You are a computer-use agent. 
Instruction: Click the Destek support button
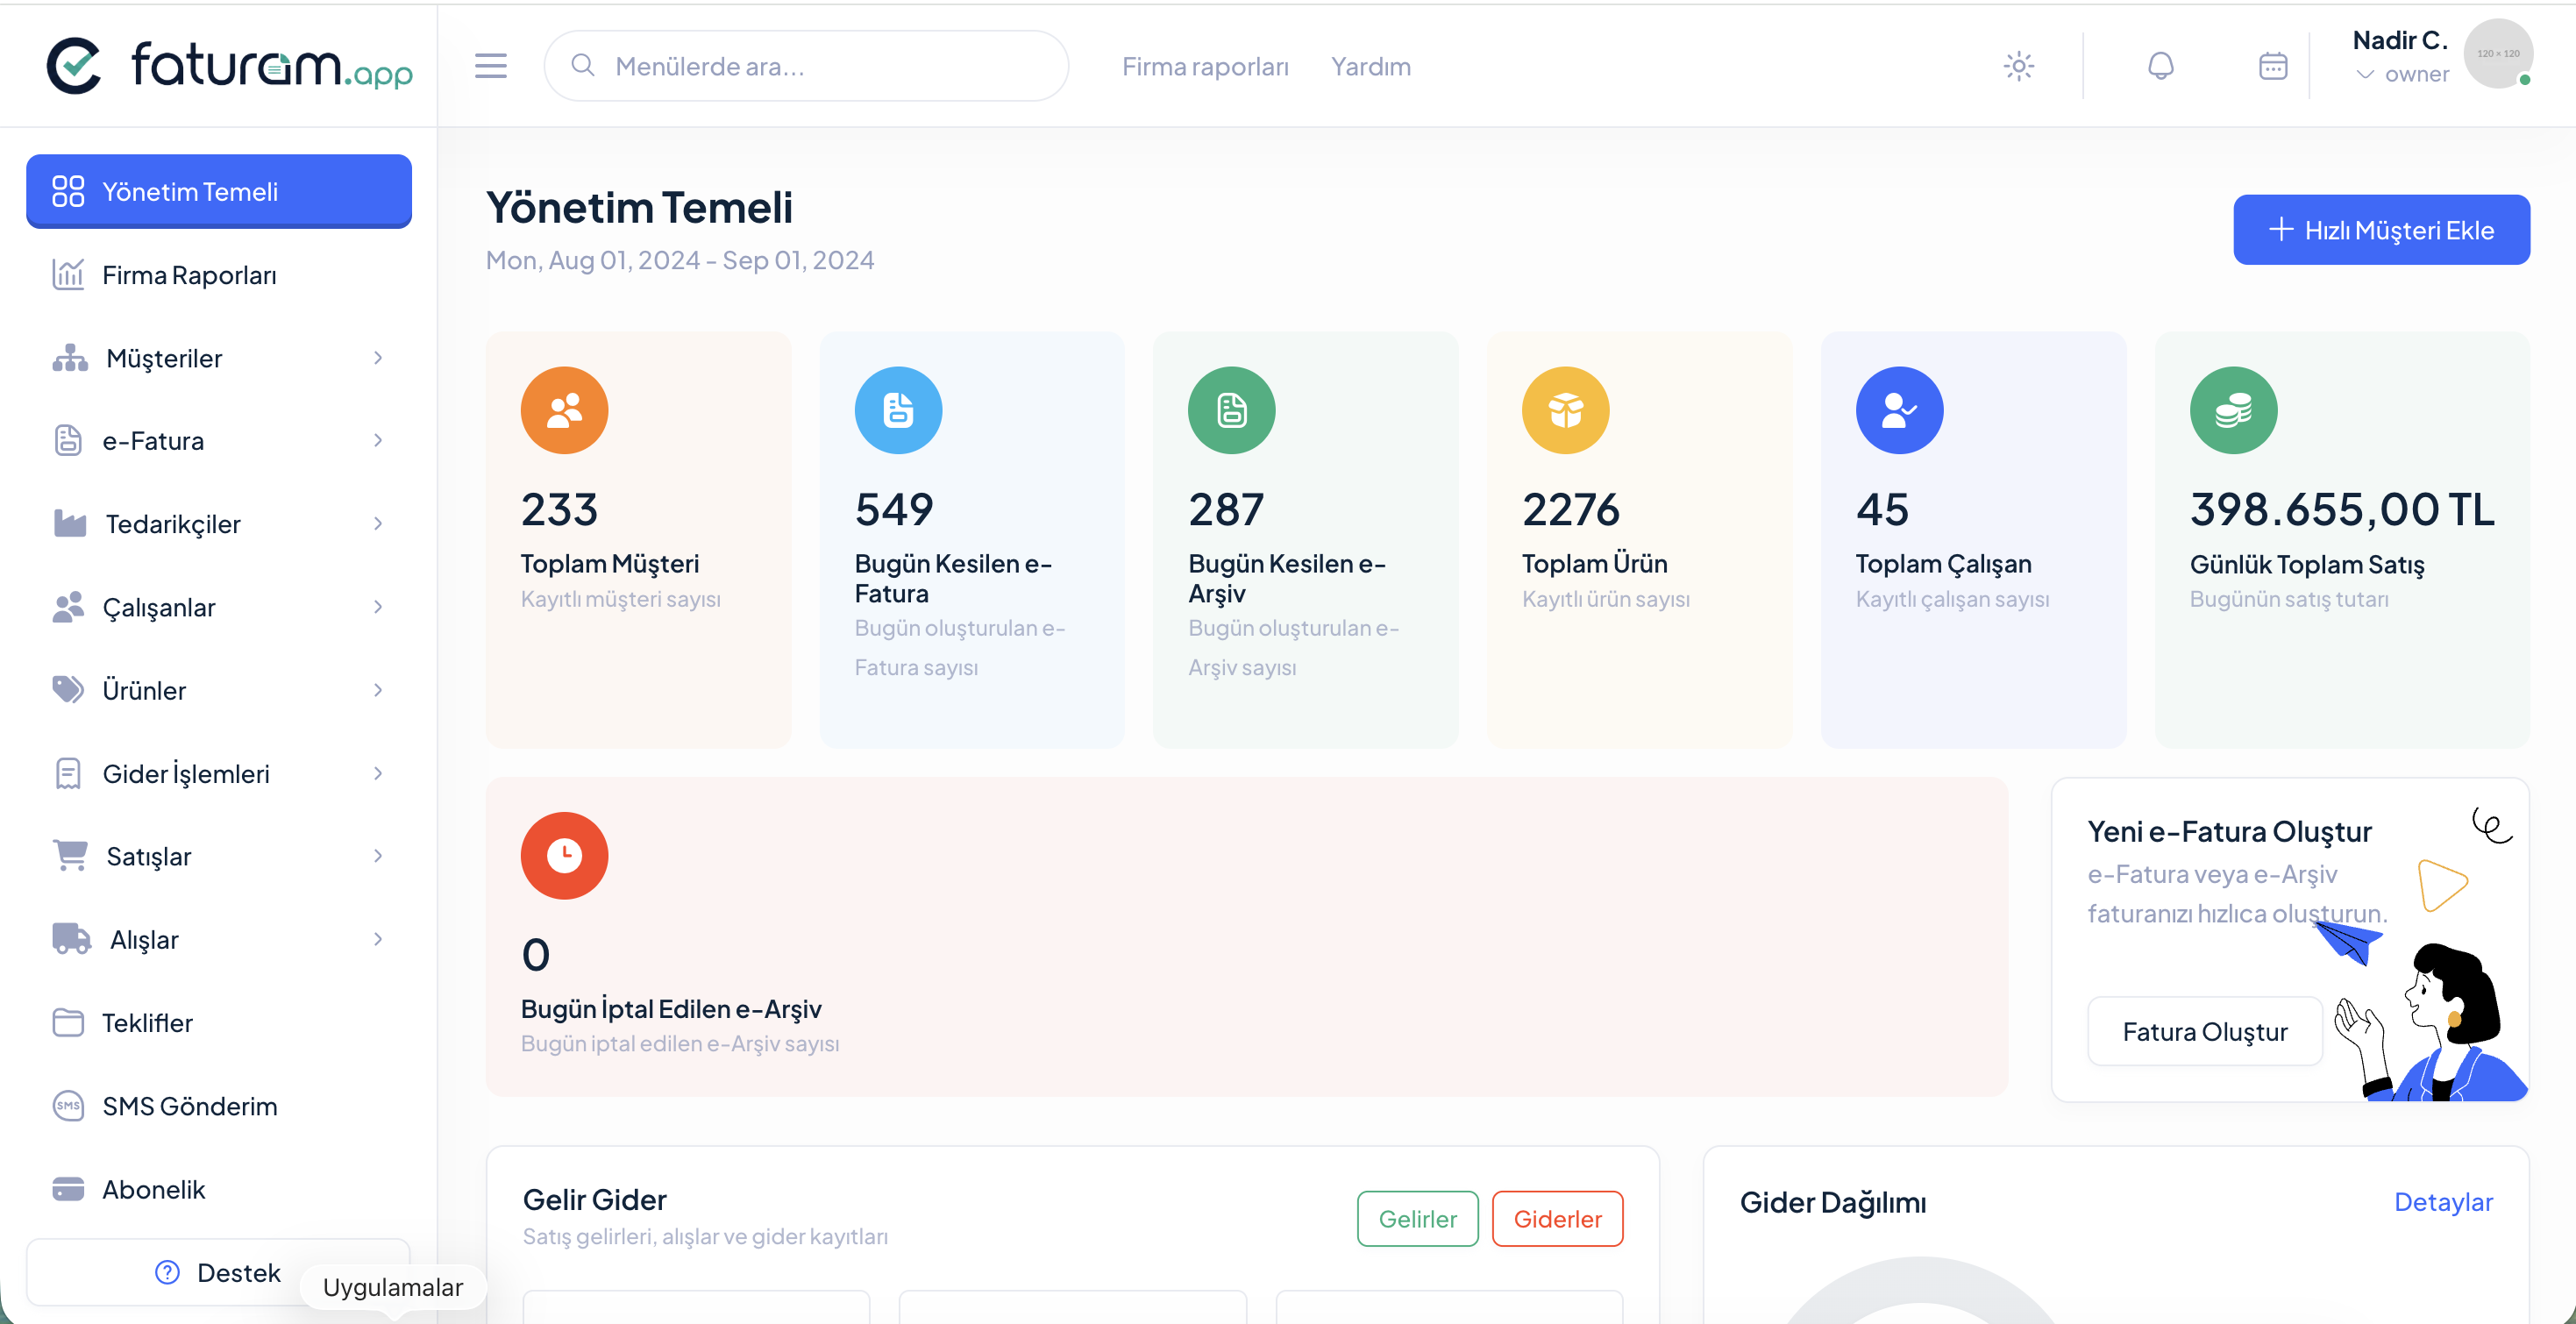click(219, 1271)
